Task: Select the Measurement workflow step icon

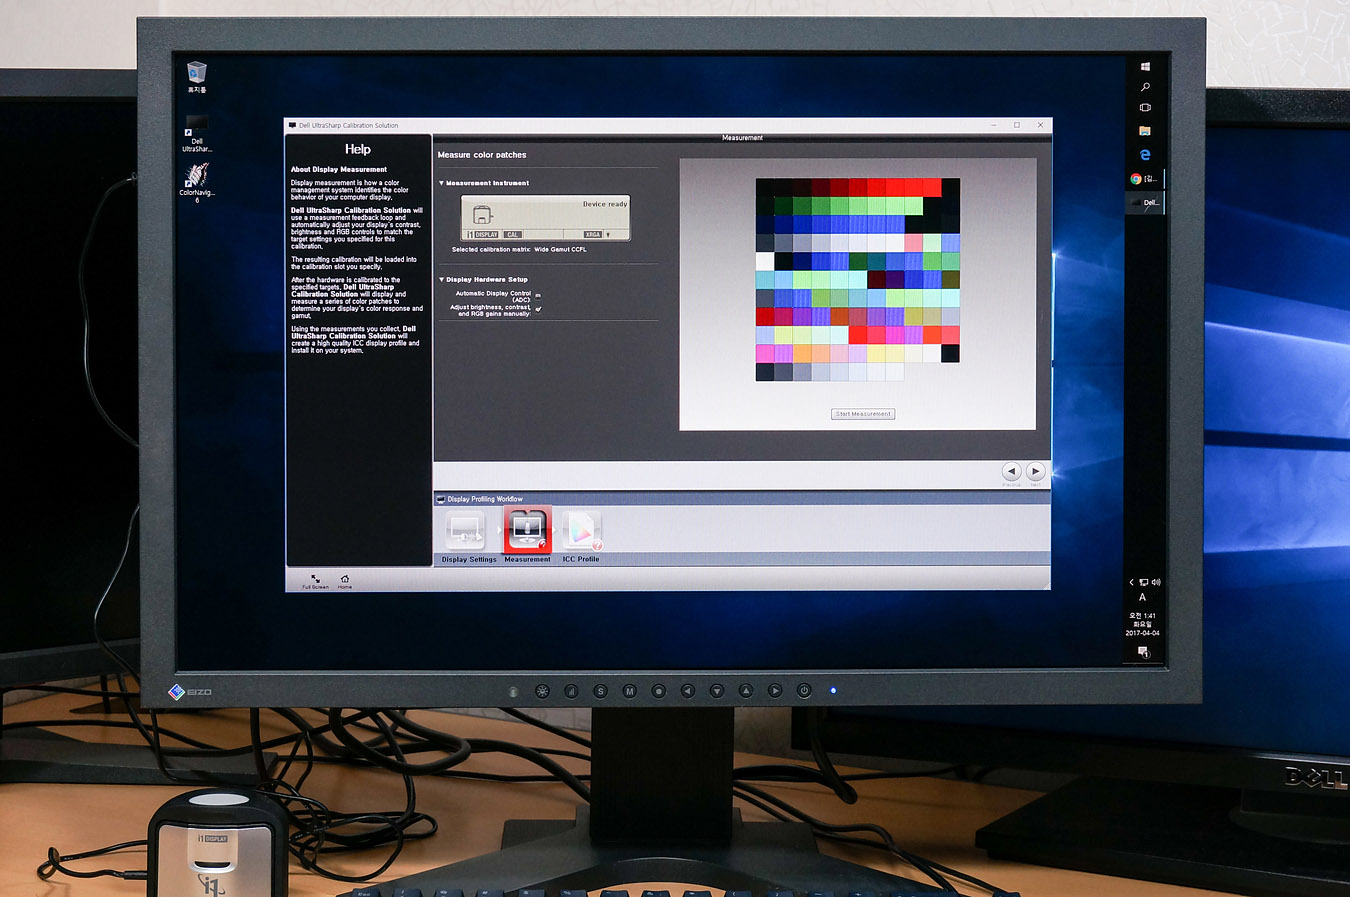Action: click(527, 530)
